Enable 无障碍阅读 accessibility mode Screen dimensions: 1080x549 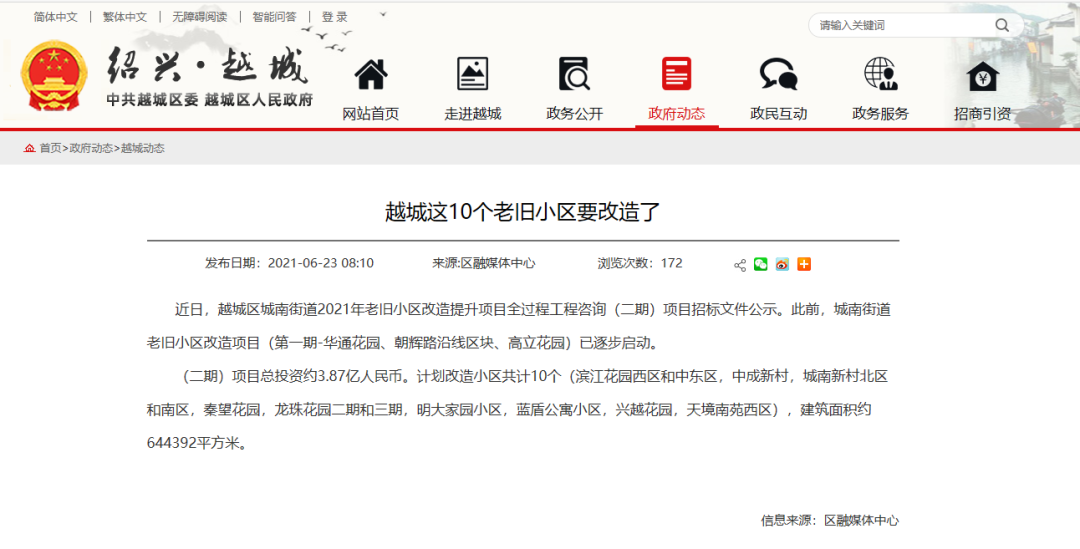pos(199,17)
